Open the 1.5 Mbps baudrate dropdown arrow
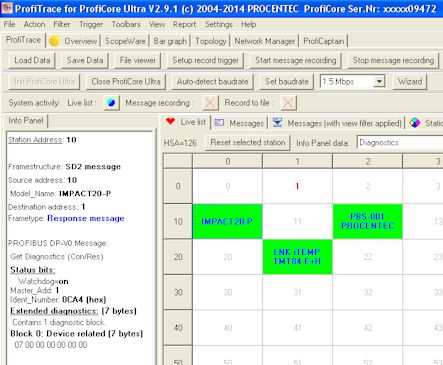This screenshot has height=365, width=443. tap(379, 82)
